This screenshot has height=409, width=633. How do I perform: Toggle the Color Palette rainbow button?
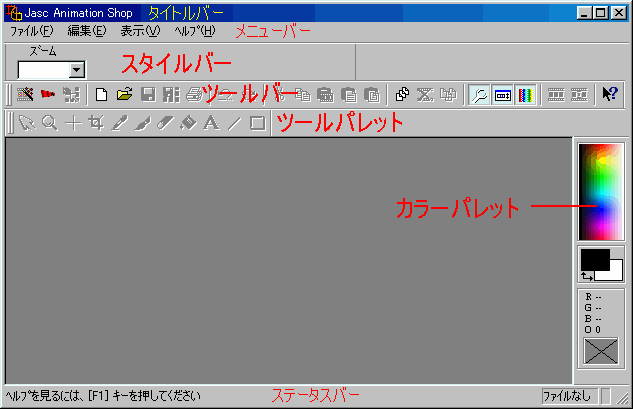click(526, 95)
